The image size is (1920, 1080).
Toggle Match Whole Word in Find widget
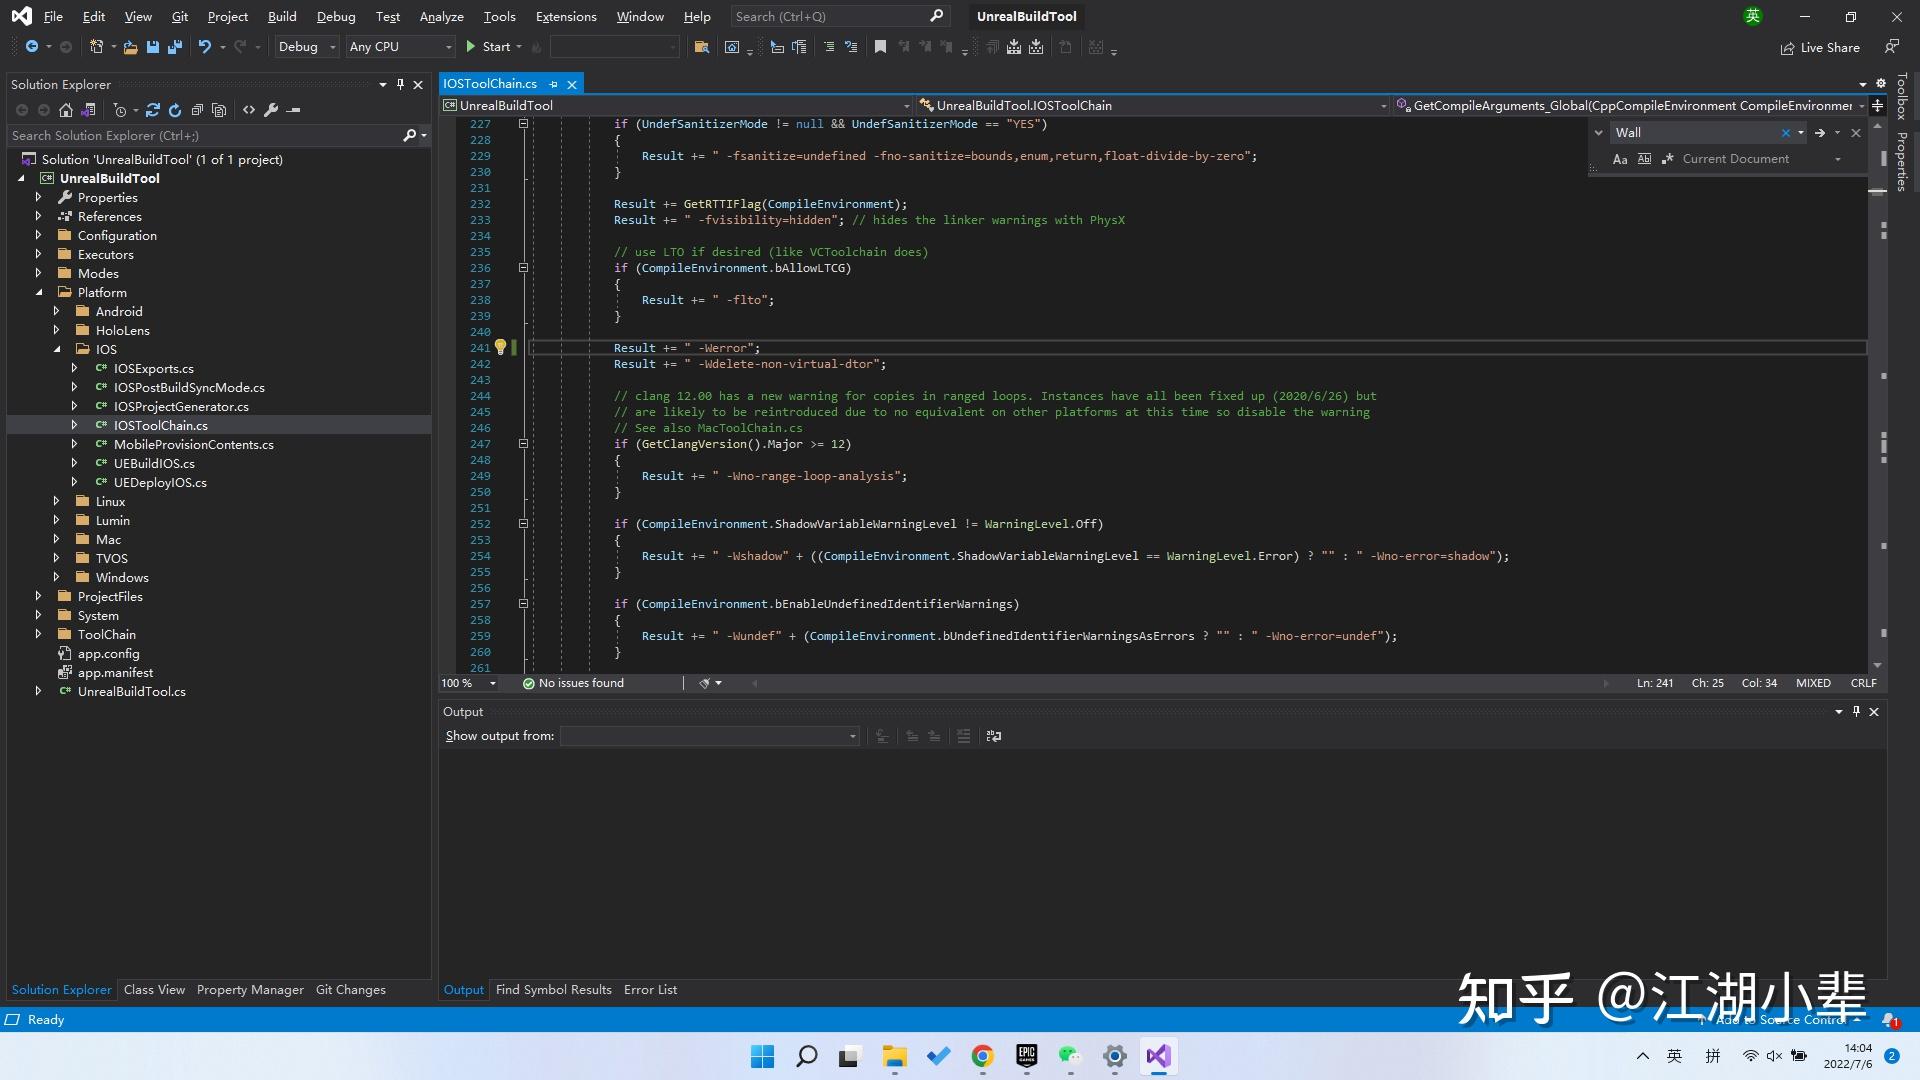(1645, 159)
